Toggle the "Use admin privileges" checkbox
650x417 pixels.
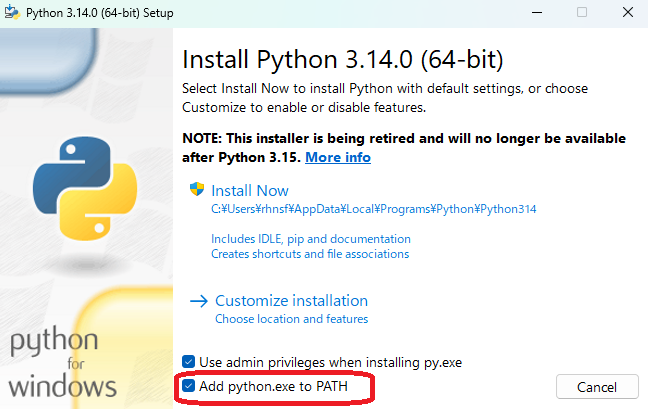[x=189, y=361]
